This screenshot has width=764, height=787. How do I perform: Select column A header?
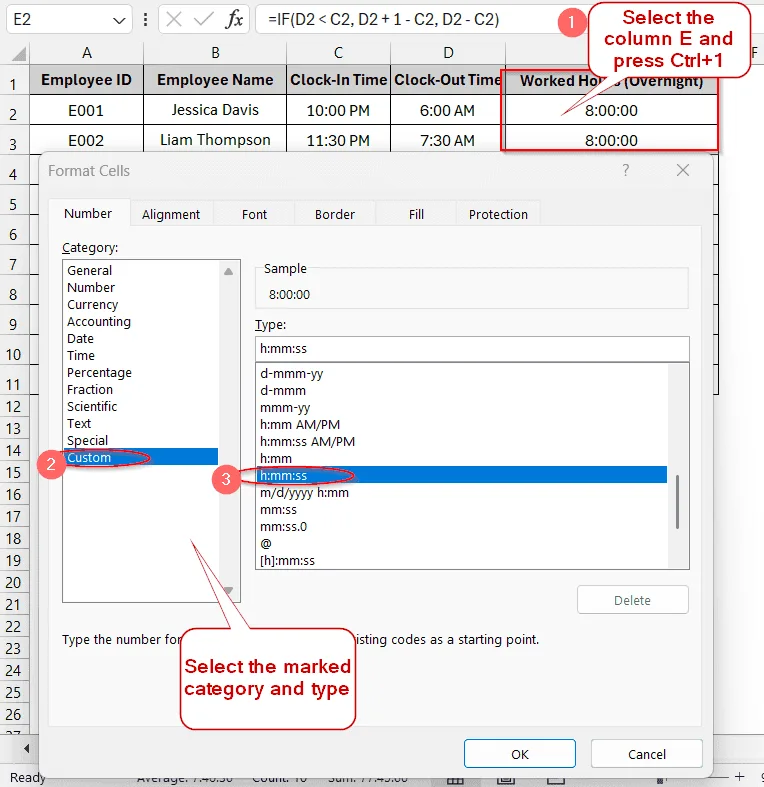click(86, 53)
